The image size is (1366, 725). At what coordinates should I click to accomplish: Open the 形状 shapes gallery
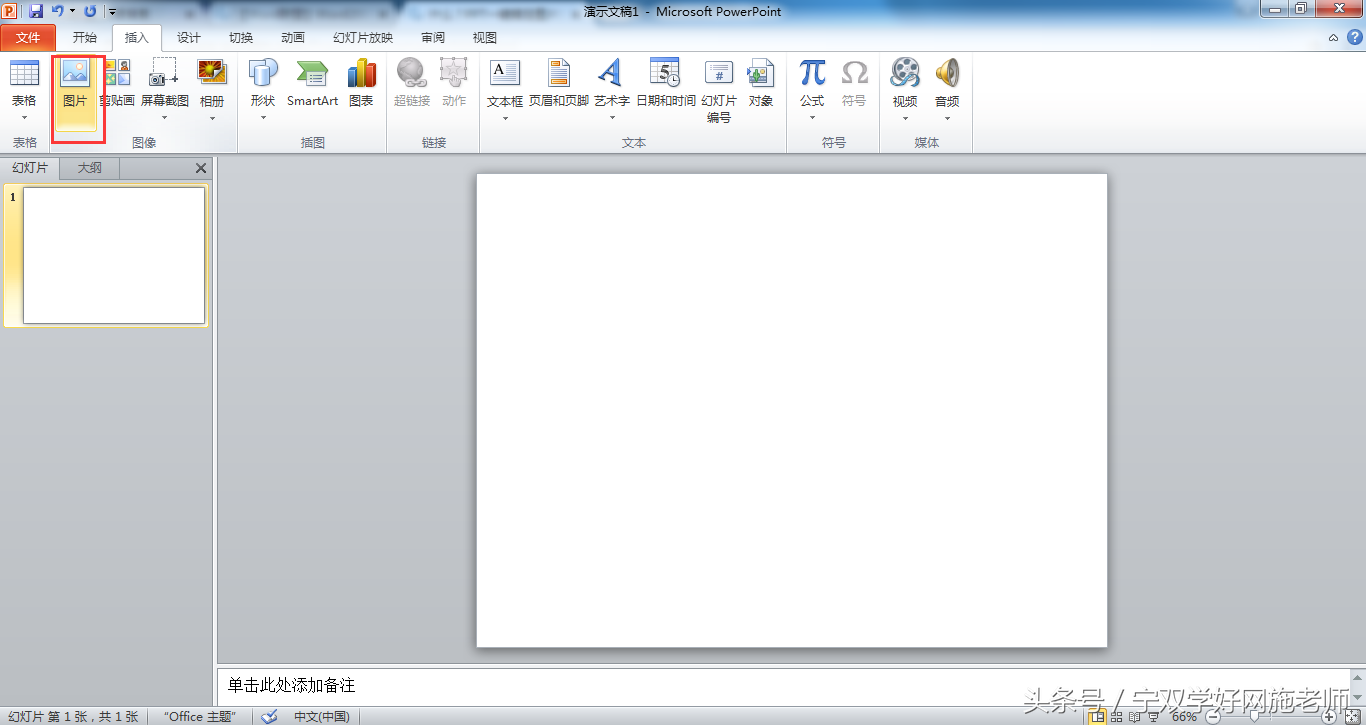(263, 74)
